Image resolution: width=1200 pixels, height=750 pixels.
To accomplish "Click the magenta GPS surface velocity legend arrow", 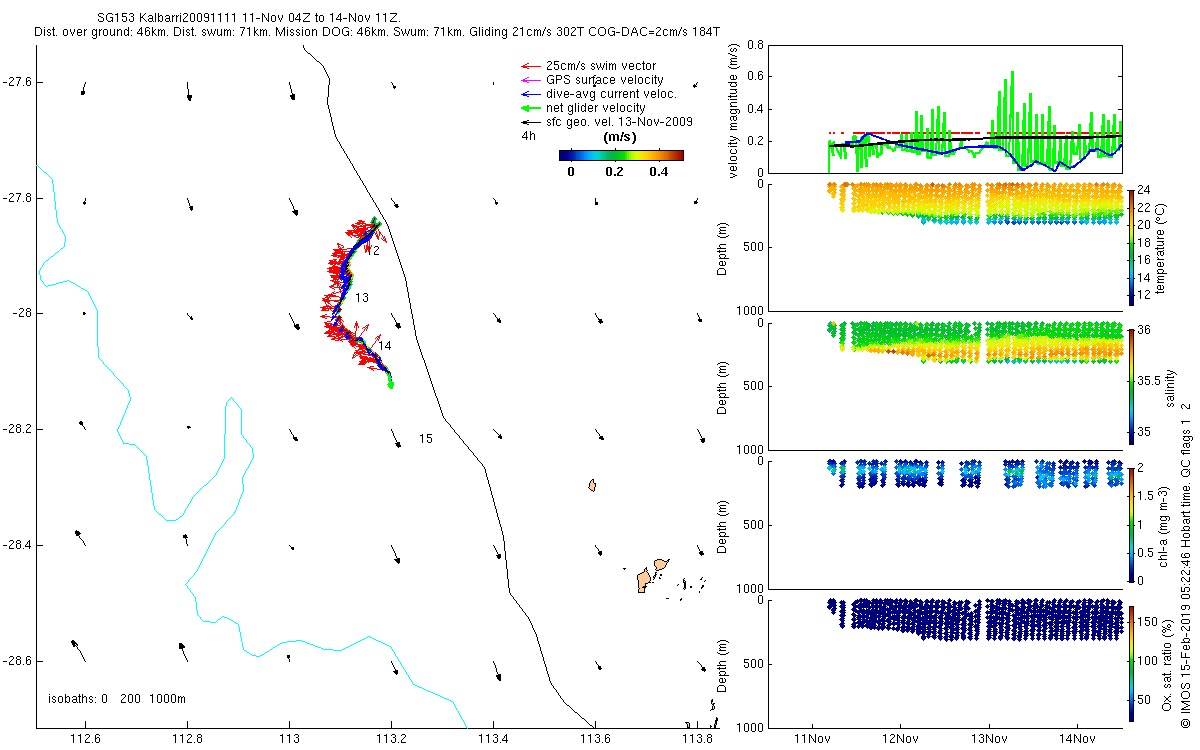I will click(x=530, y=80).
